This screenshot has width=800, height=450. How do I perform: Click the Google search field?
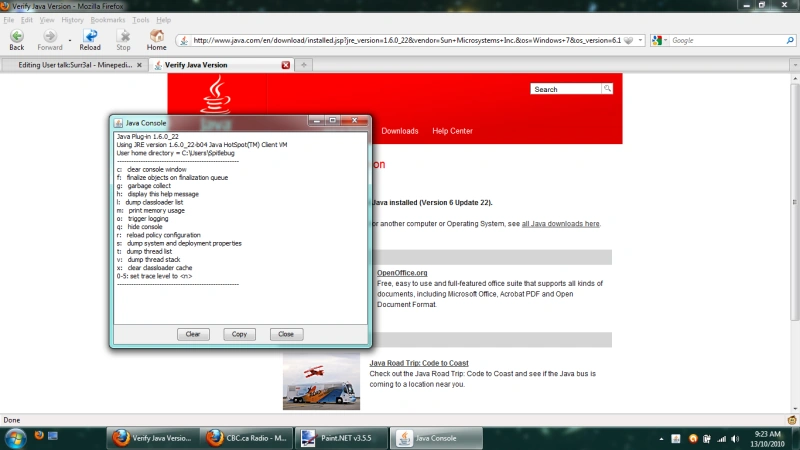pyautogui.click(x=728, y=40)
